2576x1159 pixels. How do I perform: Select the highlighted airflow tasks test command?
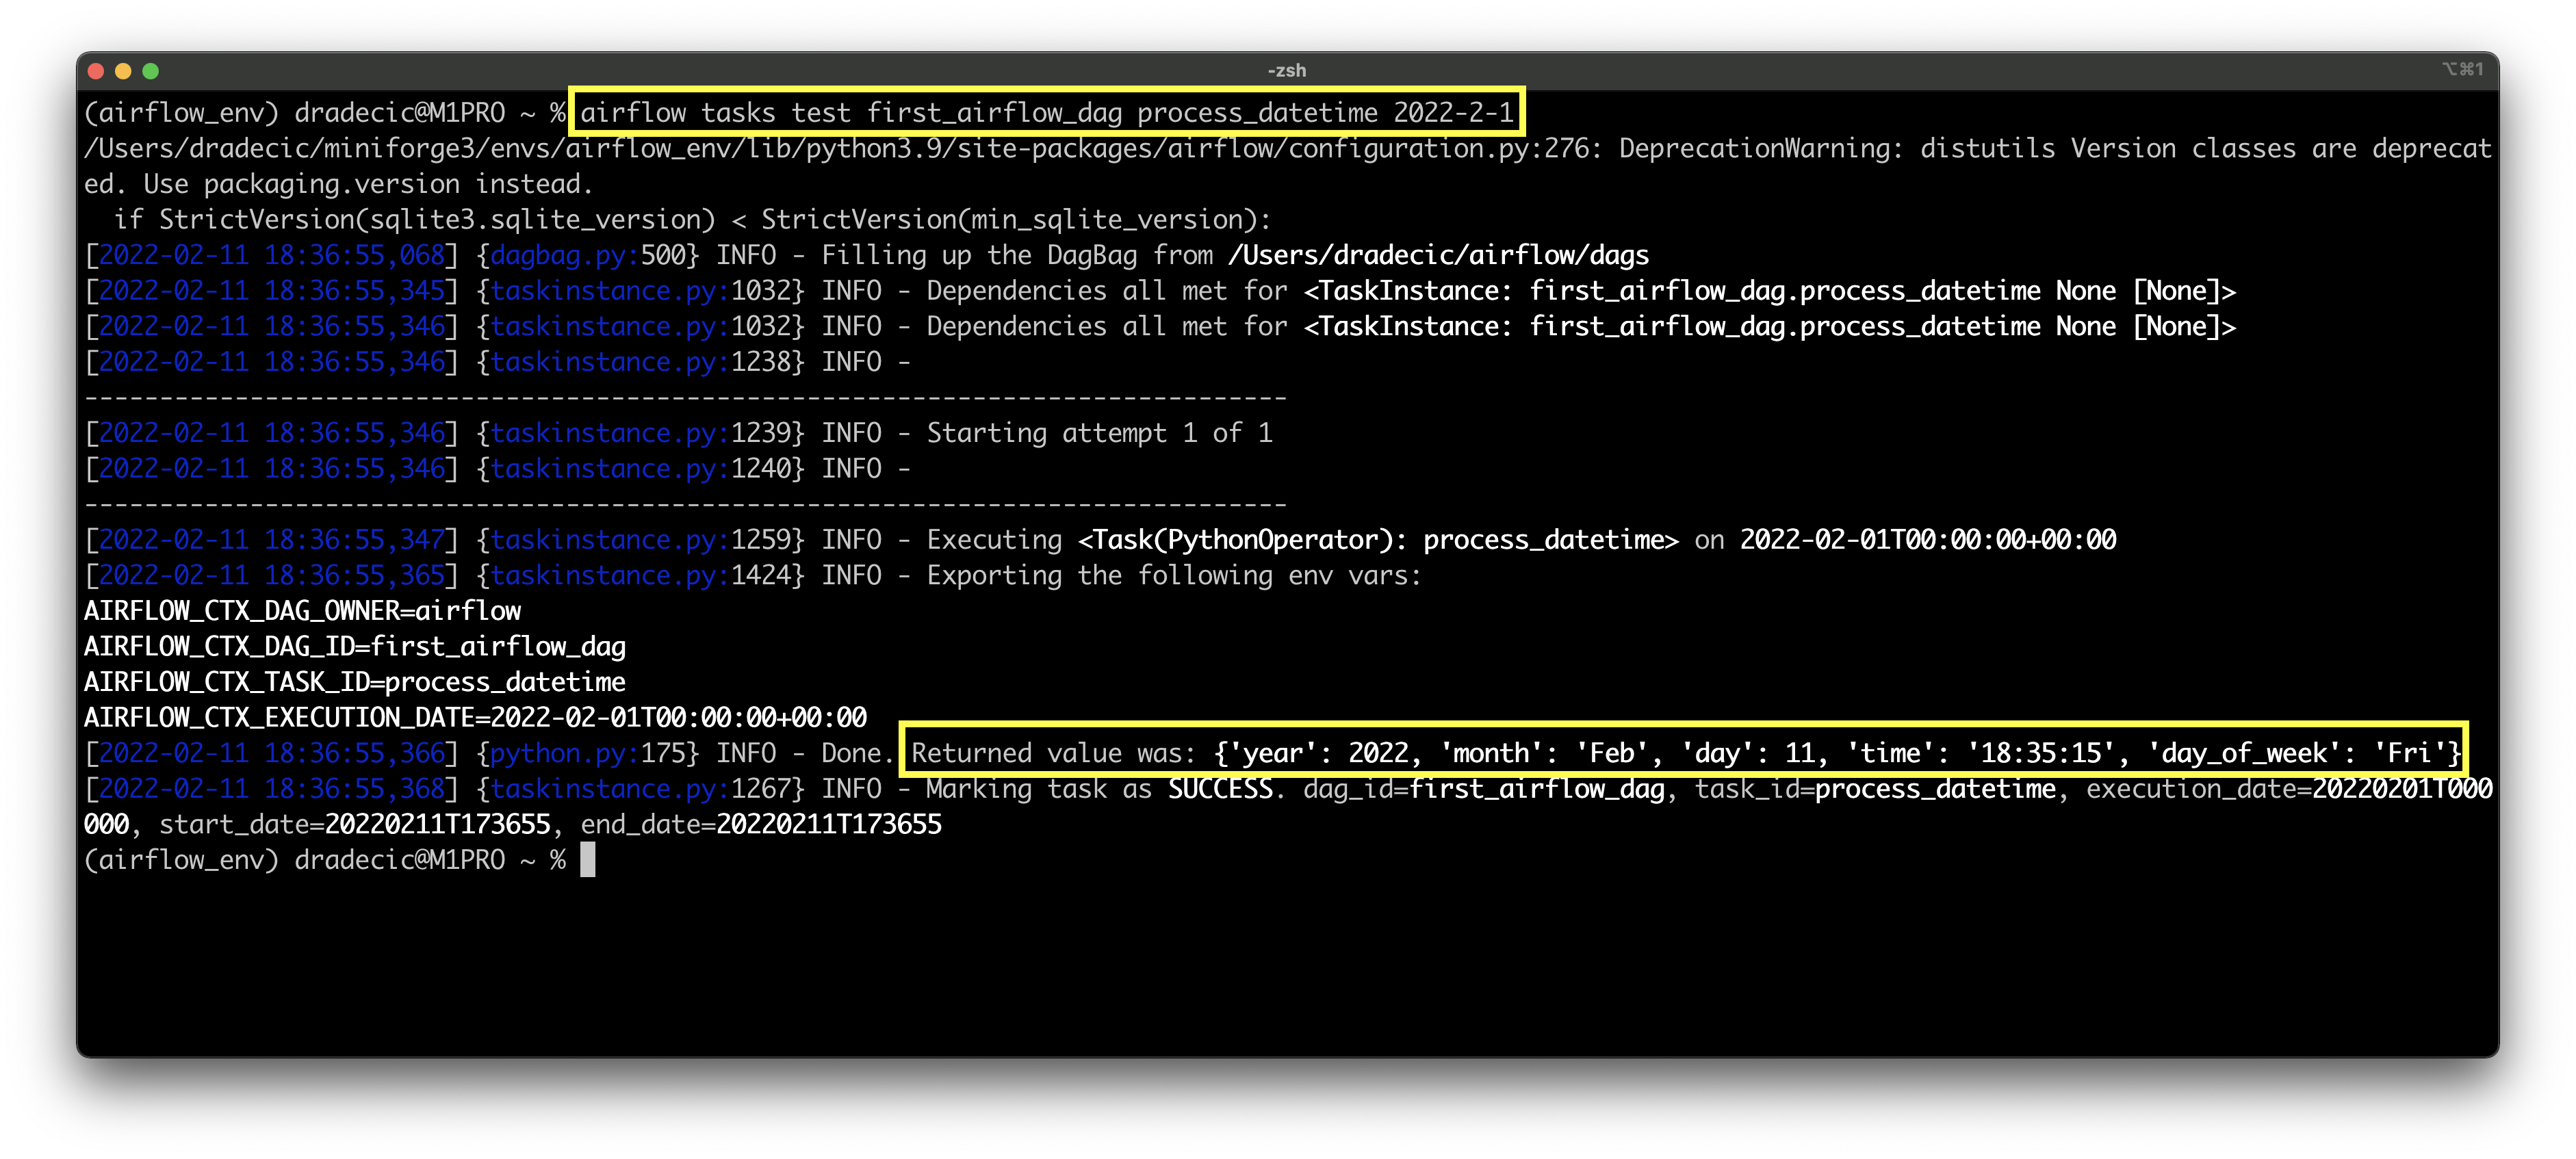click(1046, 112)
